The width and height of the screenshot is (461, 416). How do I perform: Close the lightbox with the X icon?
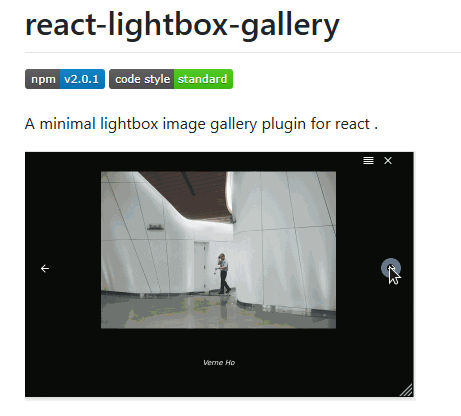(x=388, y=161)
